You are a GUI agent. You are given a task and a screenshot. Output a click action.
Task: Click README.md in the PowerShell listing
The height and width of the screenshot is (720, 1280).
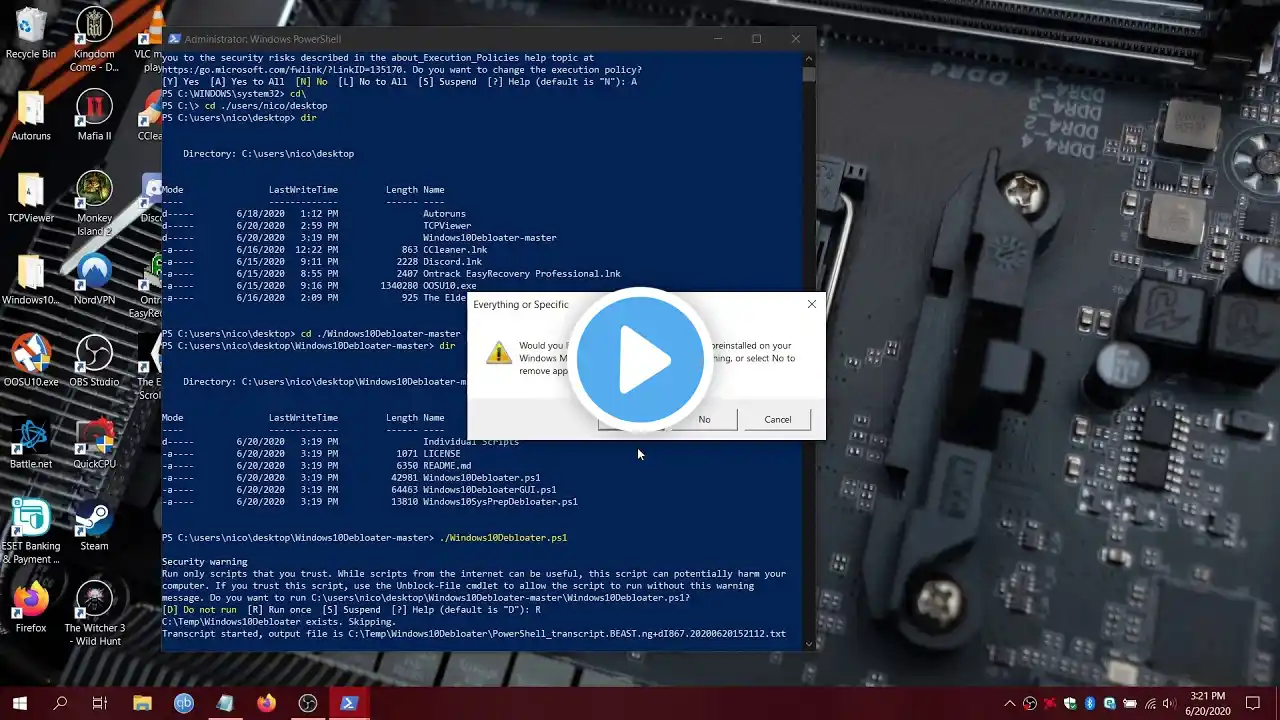447,466
